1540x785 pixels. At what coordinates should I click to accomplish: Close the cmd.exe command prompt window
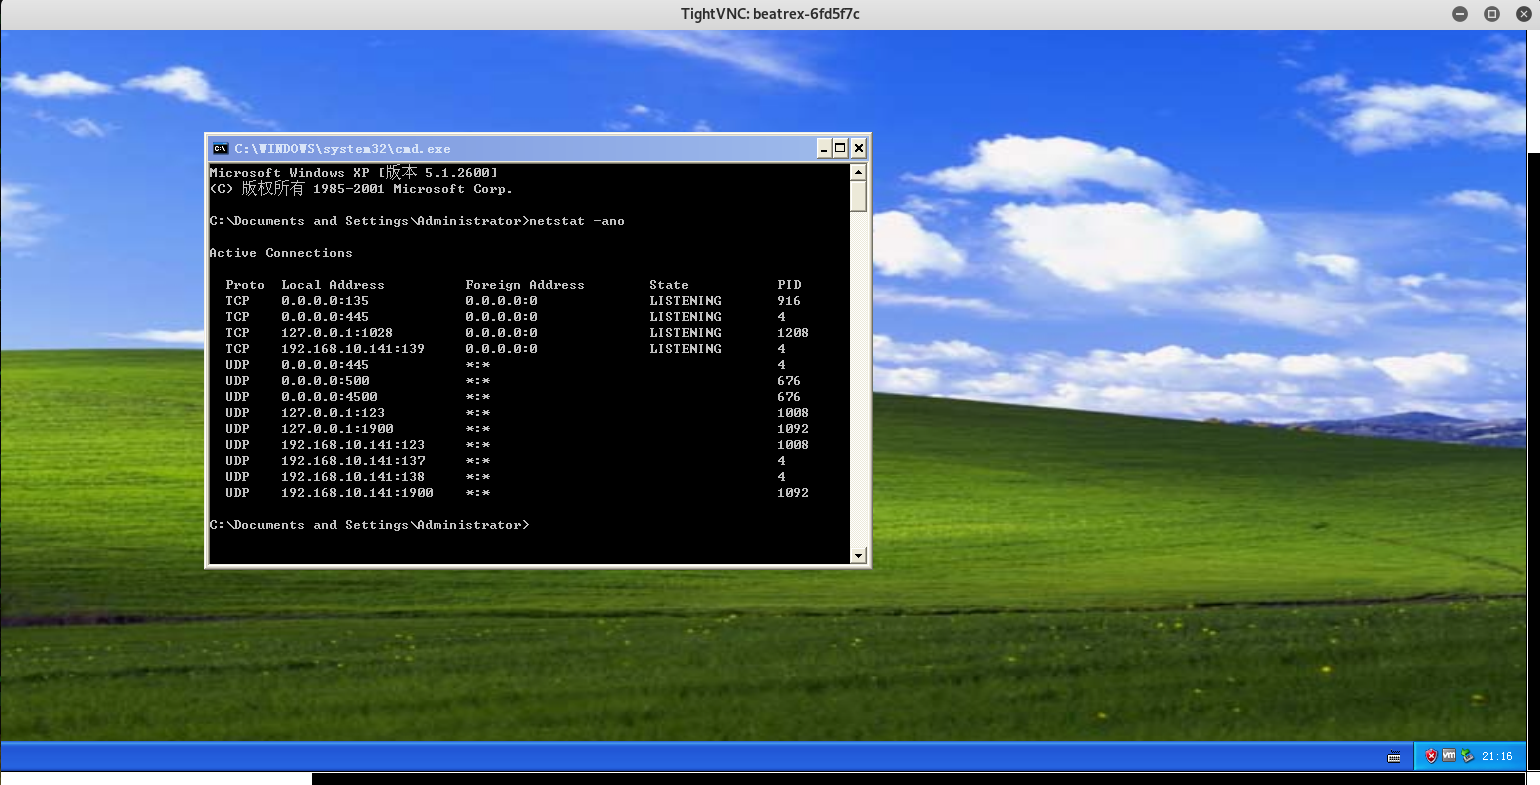[858, 148]
